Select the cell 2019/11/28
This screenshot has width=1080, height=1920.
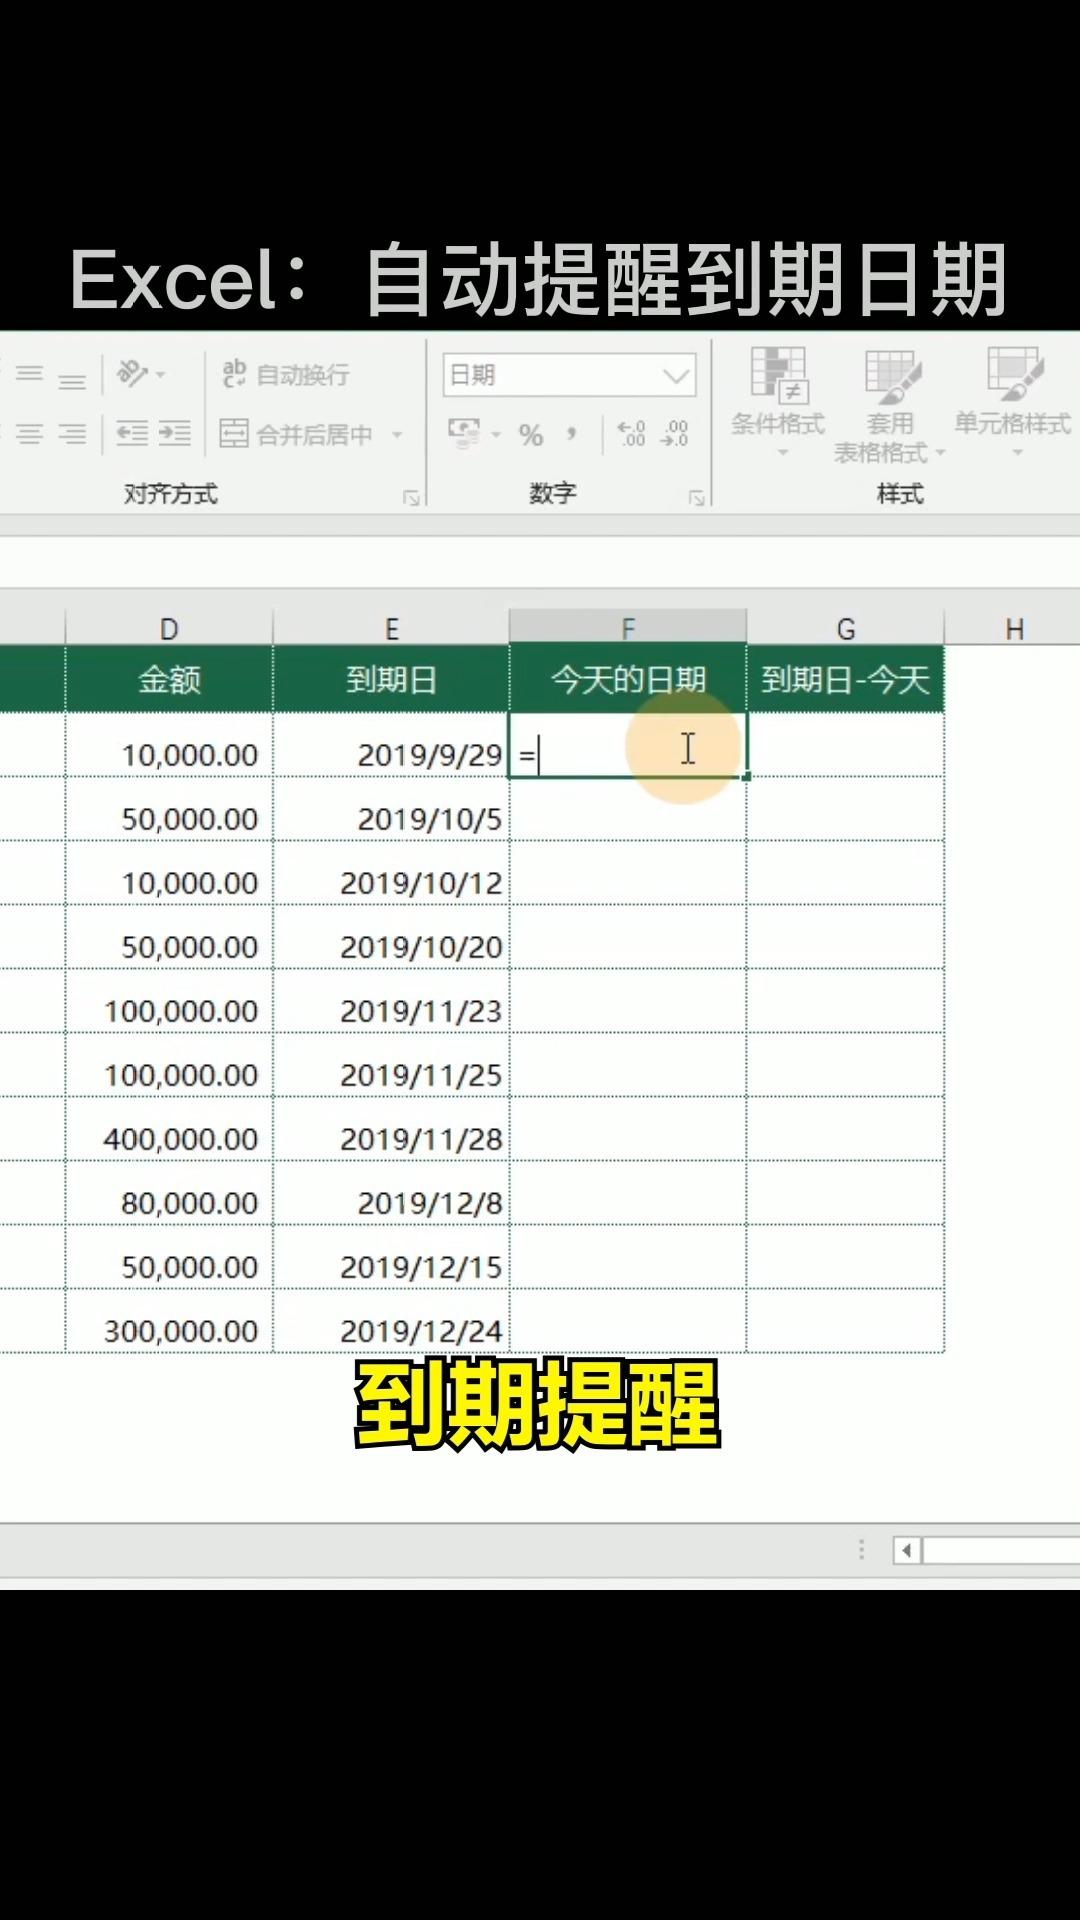point(391,1129)
